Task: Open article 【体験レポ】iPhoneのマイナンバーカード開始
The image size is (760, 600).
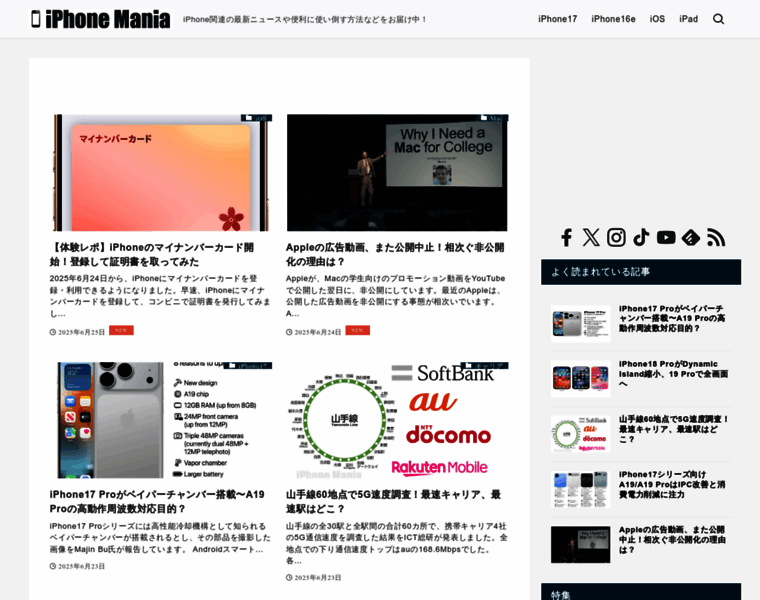Action: click(x=152, y=254)
